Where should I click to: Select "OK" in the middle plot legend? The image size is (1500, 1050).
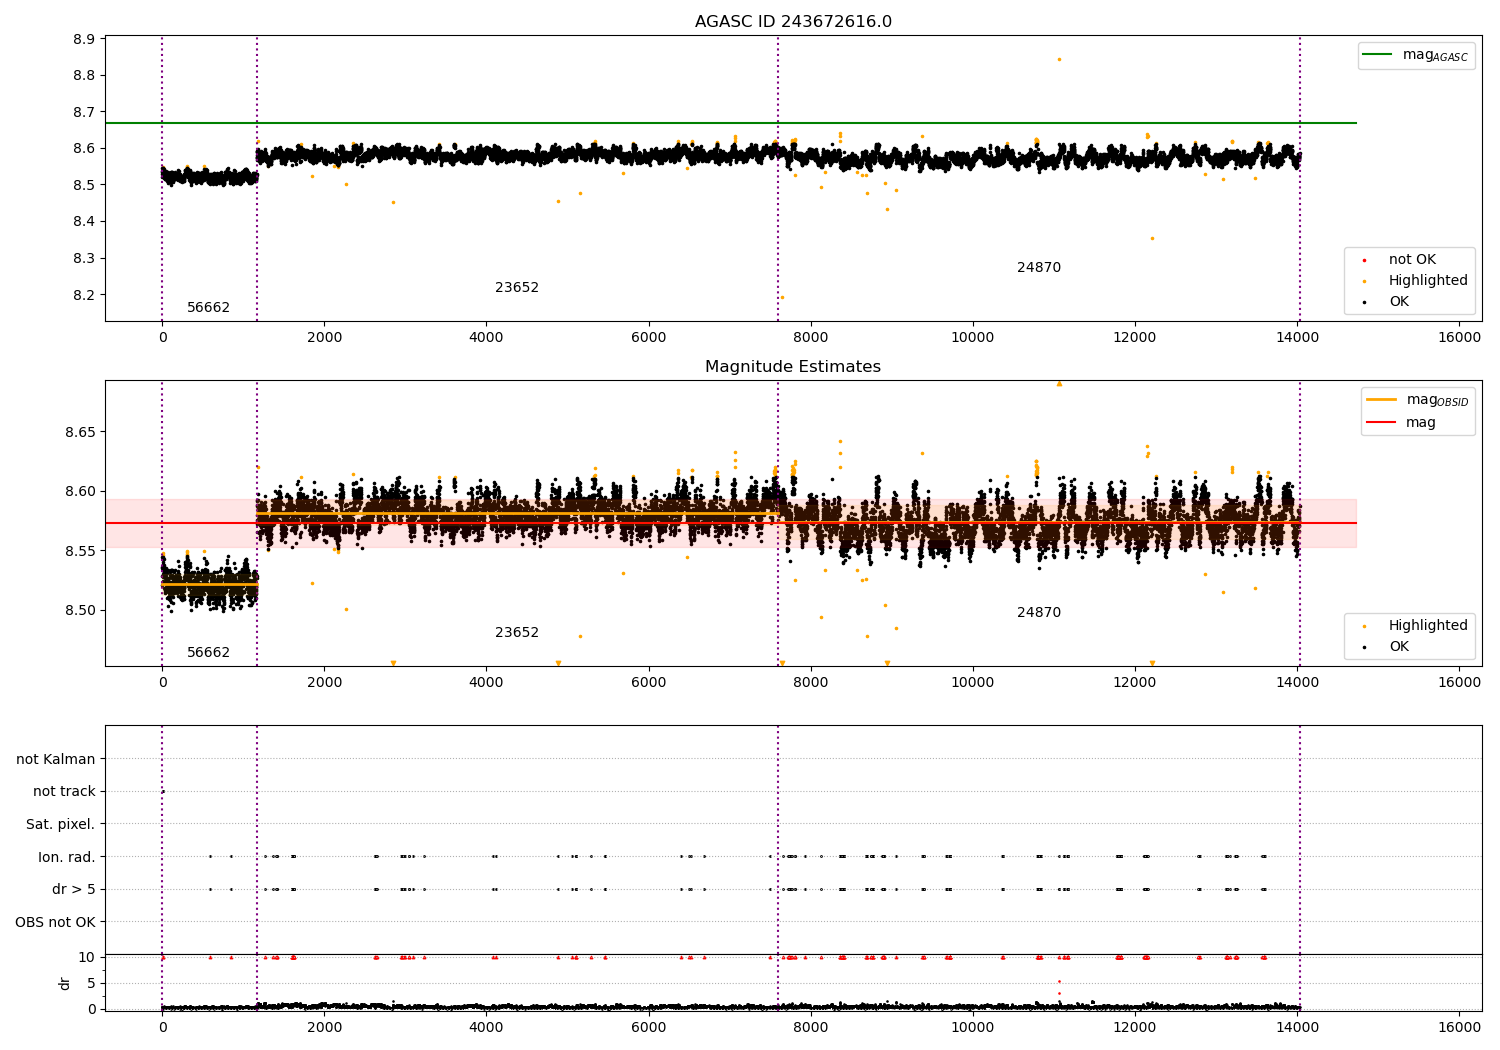(1399, 647)
